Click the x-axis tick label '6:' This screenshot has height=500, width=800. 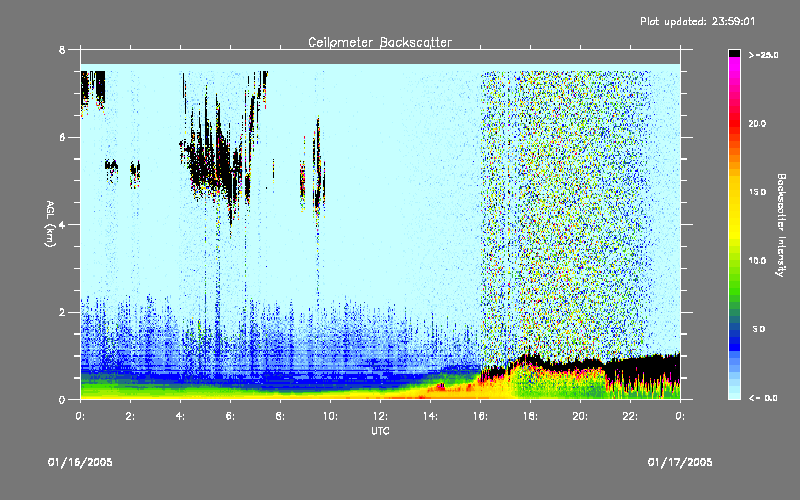pyautogui.click(x=230, y=416)
